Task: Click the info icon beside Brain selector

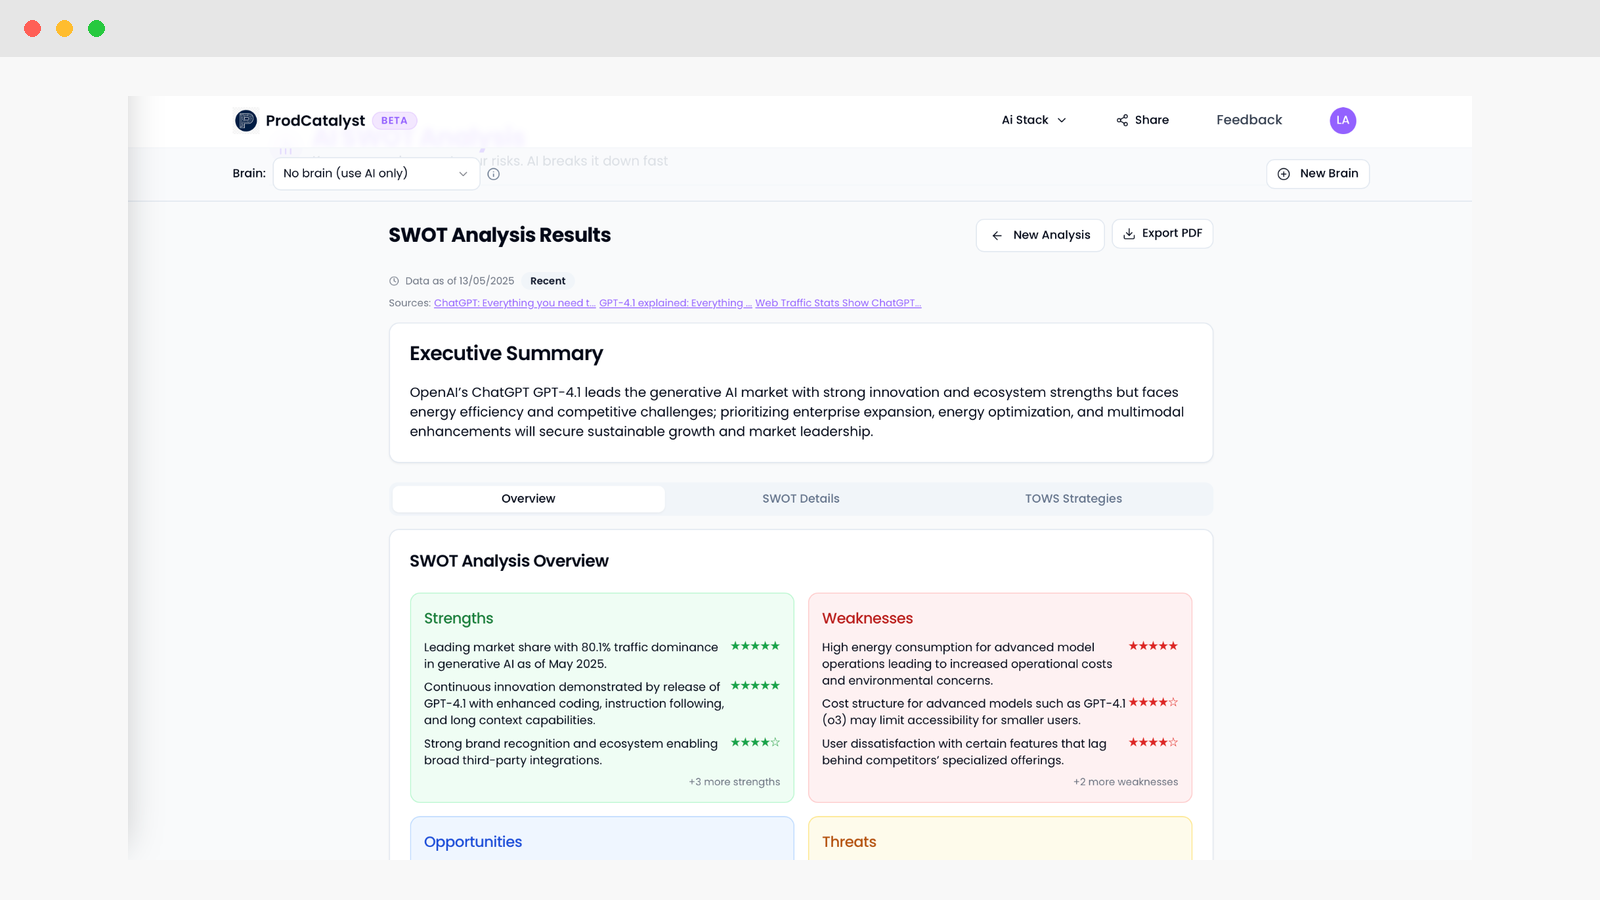Action: [x=493, y=174]
